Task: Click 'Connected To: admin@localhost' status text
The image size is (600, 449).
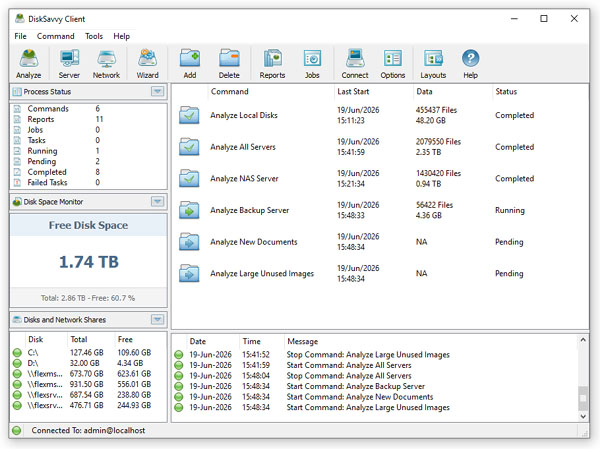Action: [x=88, y=431]
